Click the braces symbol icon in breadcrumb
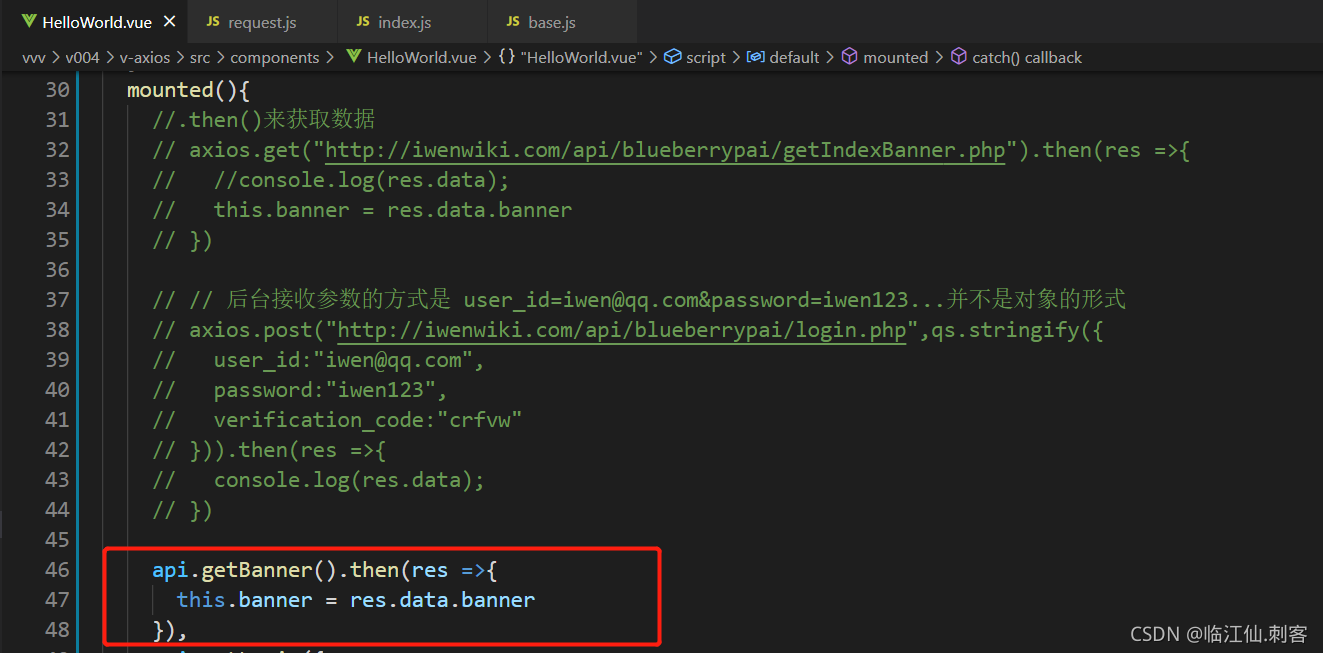Viewport: 1323px width, 653px height. point(507,57)
